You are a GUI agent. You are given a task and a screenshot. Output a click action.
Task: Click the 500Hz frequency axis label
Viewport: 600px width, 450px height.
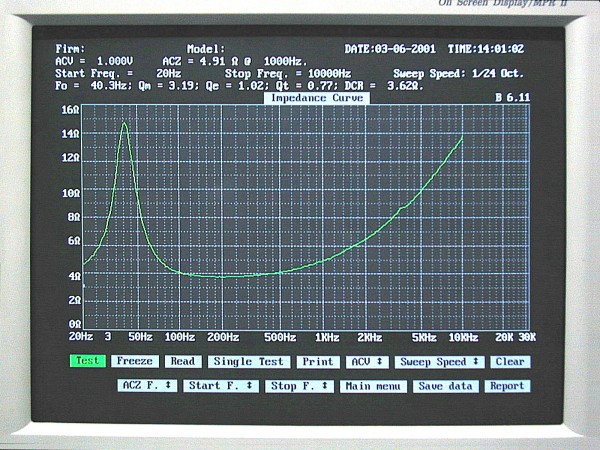280,338
